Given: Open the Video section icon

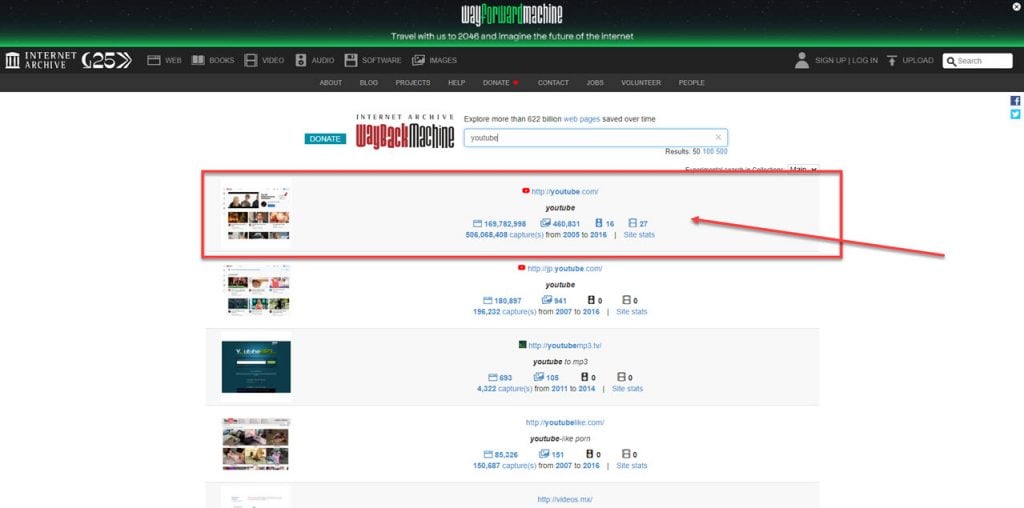Looking at the screenshot, I should point(251,60).
